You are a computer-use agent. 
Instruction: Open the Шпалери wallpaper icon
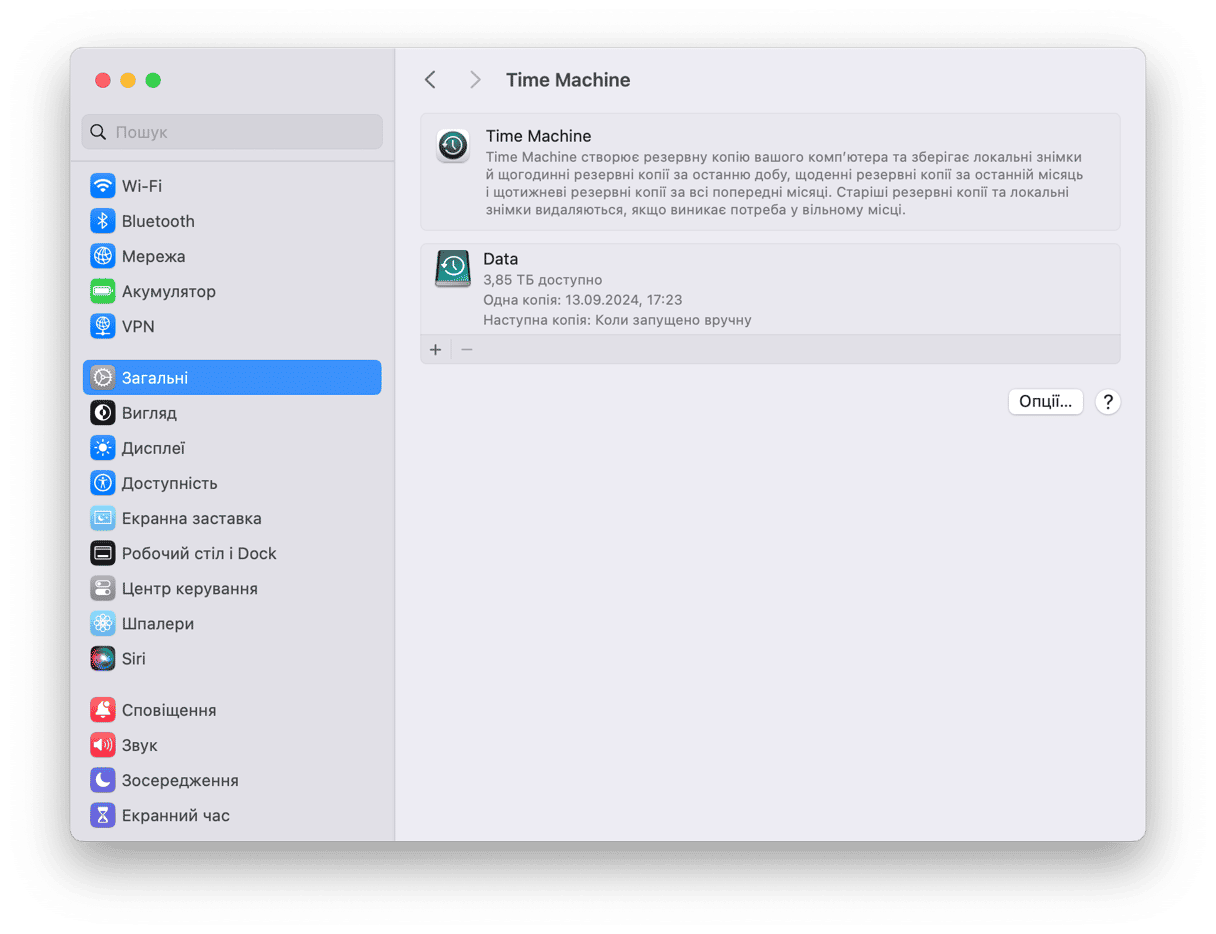(103, 623)
